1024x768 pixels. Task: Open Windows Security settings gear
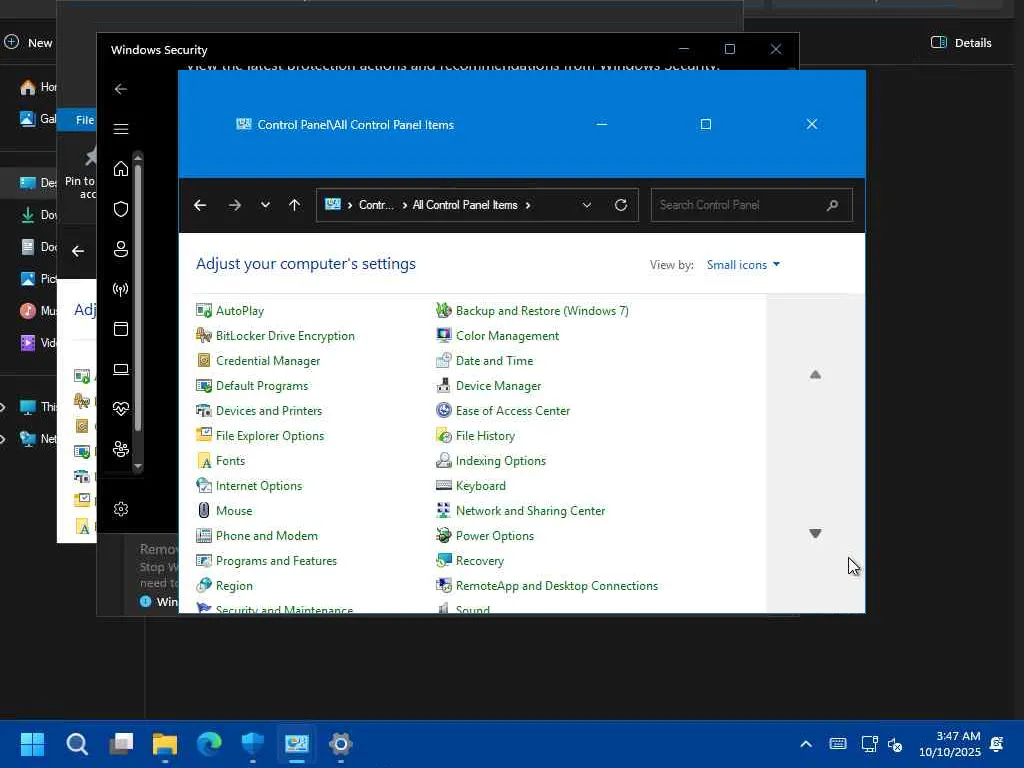point(121,509)
